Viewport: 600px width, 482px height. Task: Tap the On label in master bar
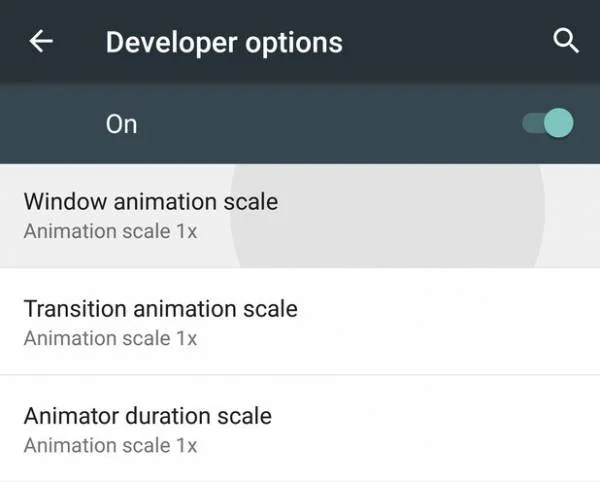121,124
